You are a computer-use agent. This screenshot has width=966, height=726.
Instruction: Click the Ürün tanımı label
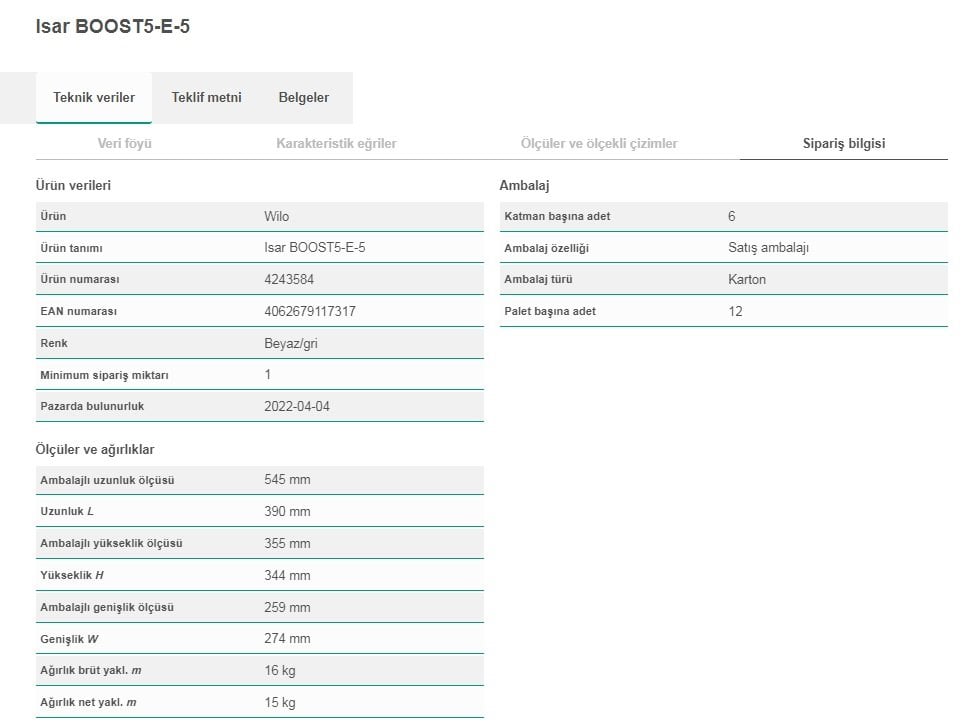pos(71,248)
